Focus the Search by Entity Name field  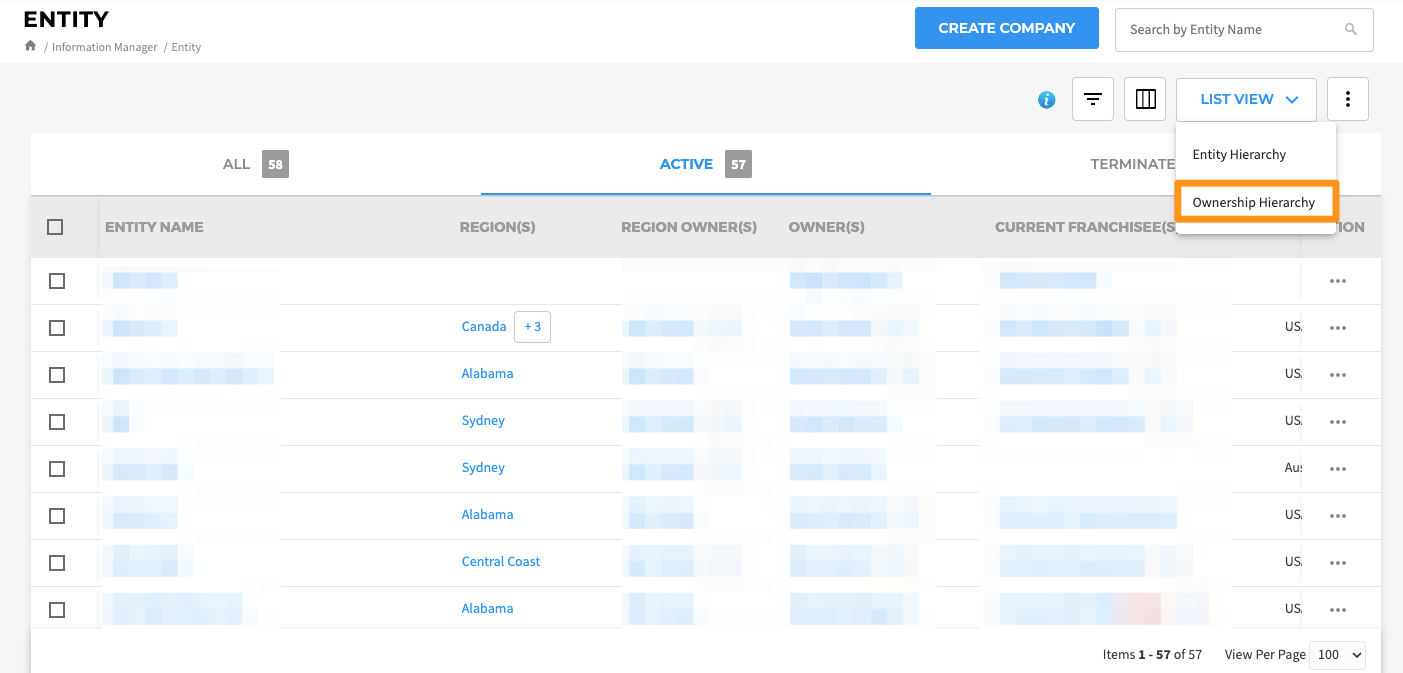[1230, 30]
